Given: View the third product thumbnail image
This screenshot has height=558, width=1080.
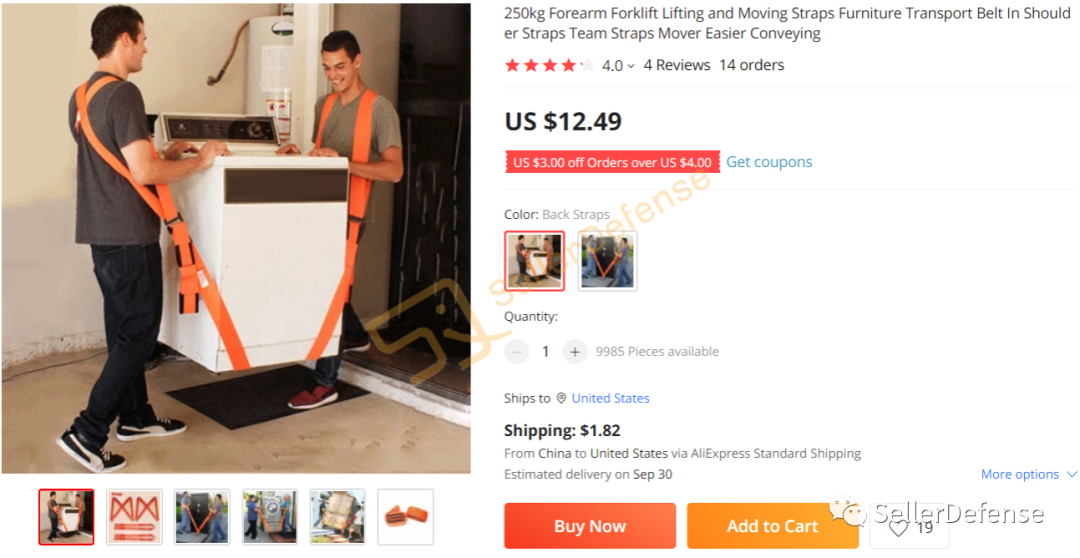Looking at the screenshot, I should [202, 517].
